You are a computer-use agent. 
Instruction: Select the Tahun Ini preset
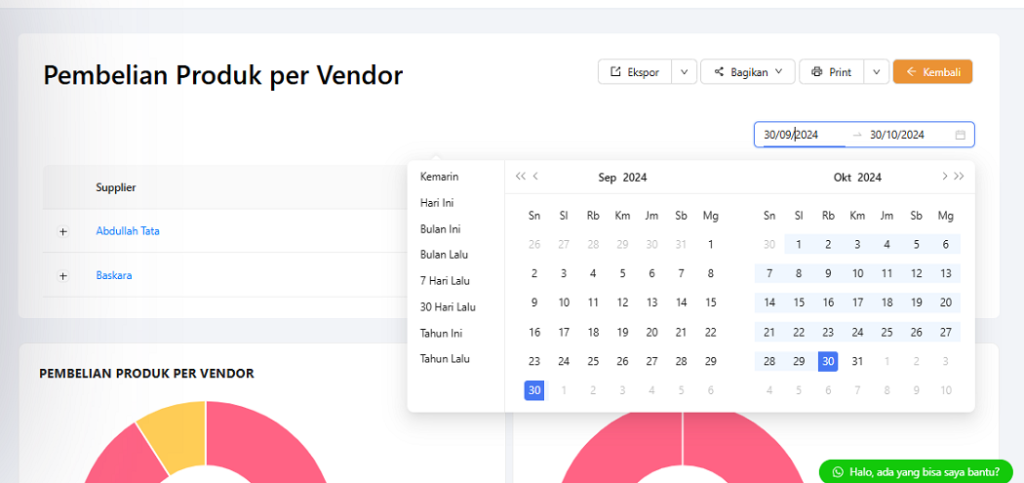click(441, 333)
